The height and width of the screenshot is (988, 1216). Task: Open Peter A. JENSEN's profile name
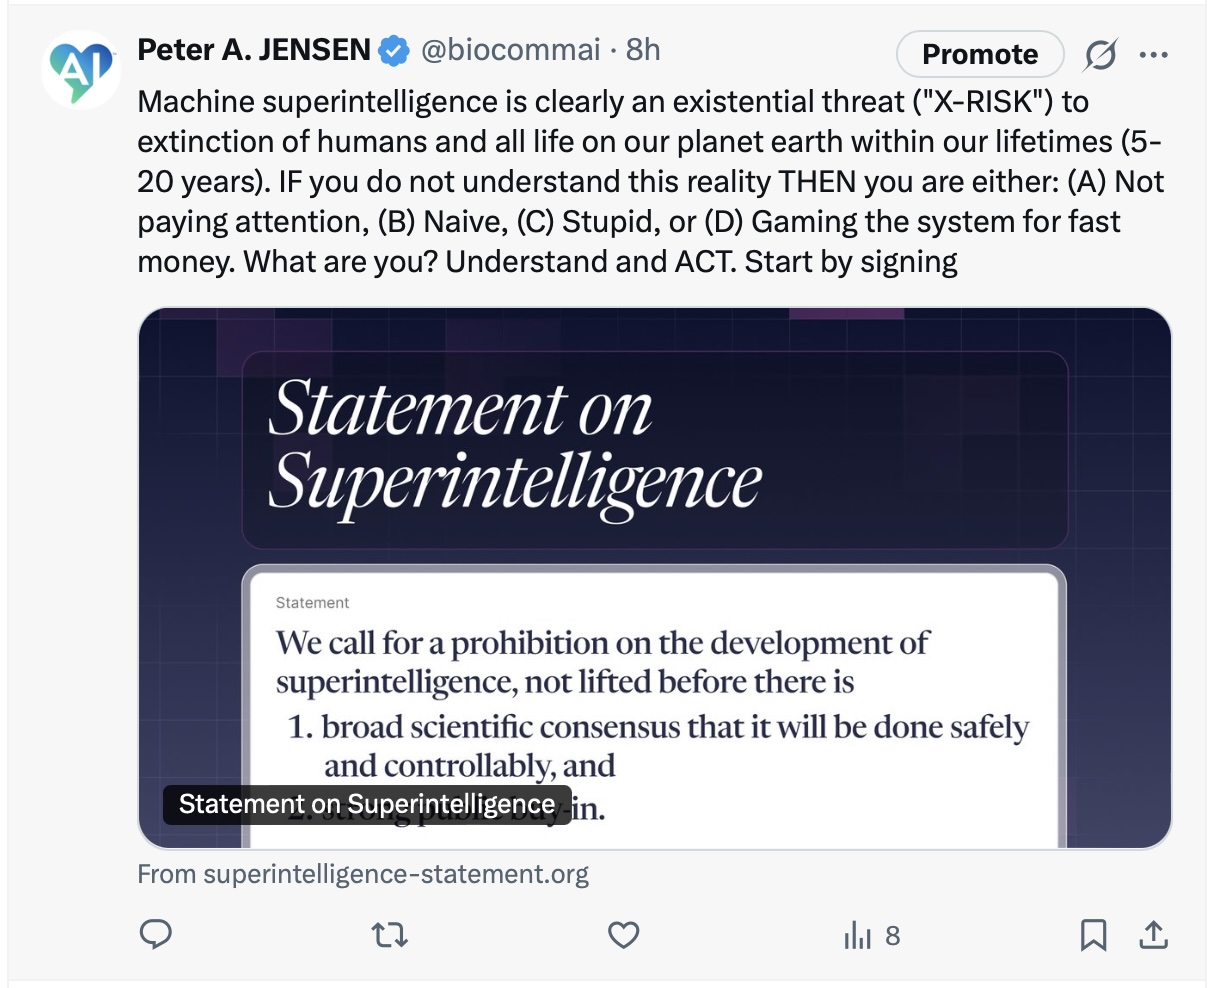coord(254,50)
